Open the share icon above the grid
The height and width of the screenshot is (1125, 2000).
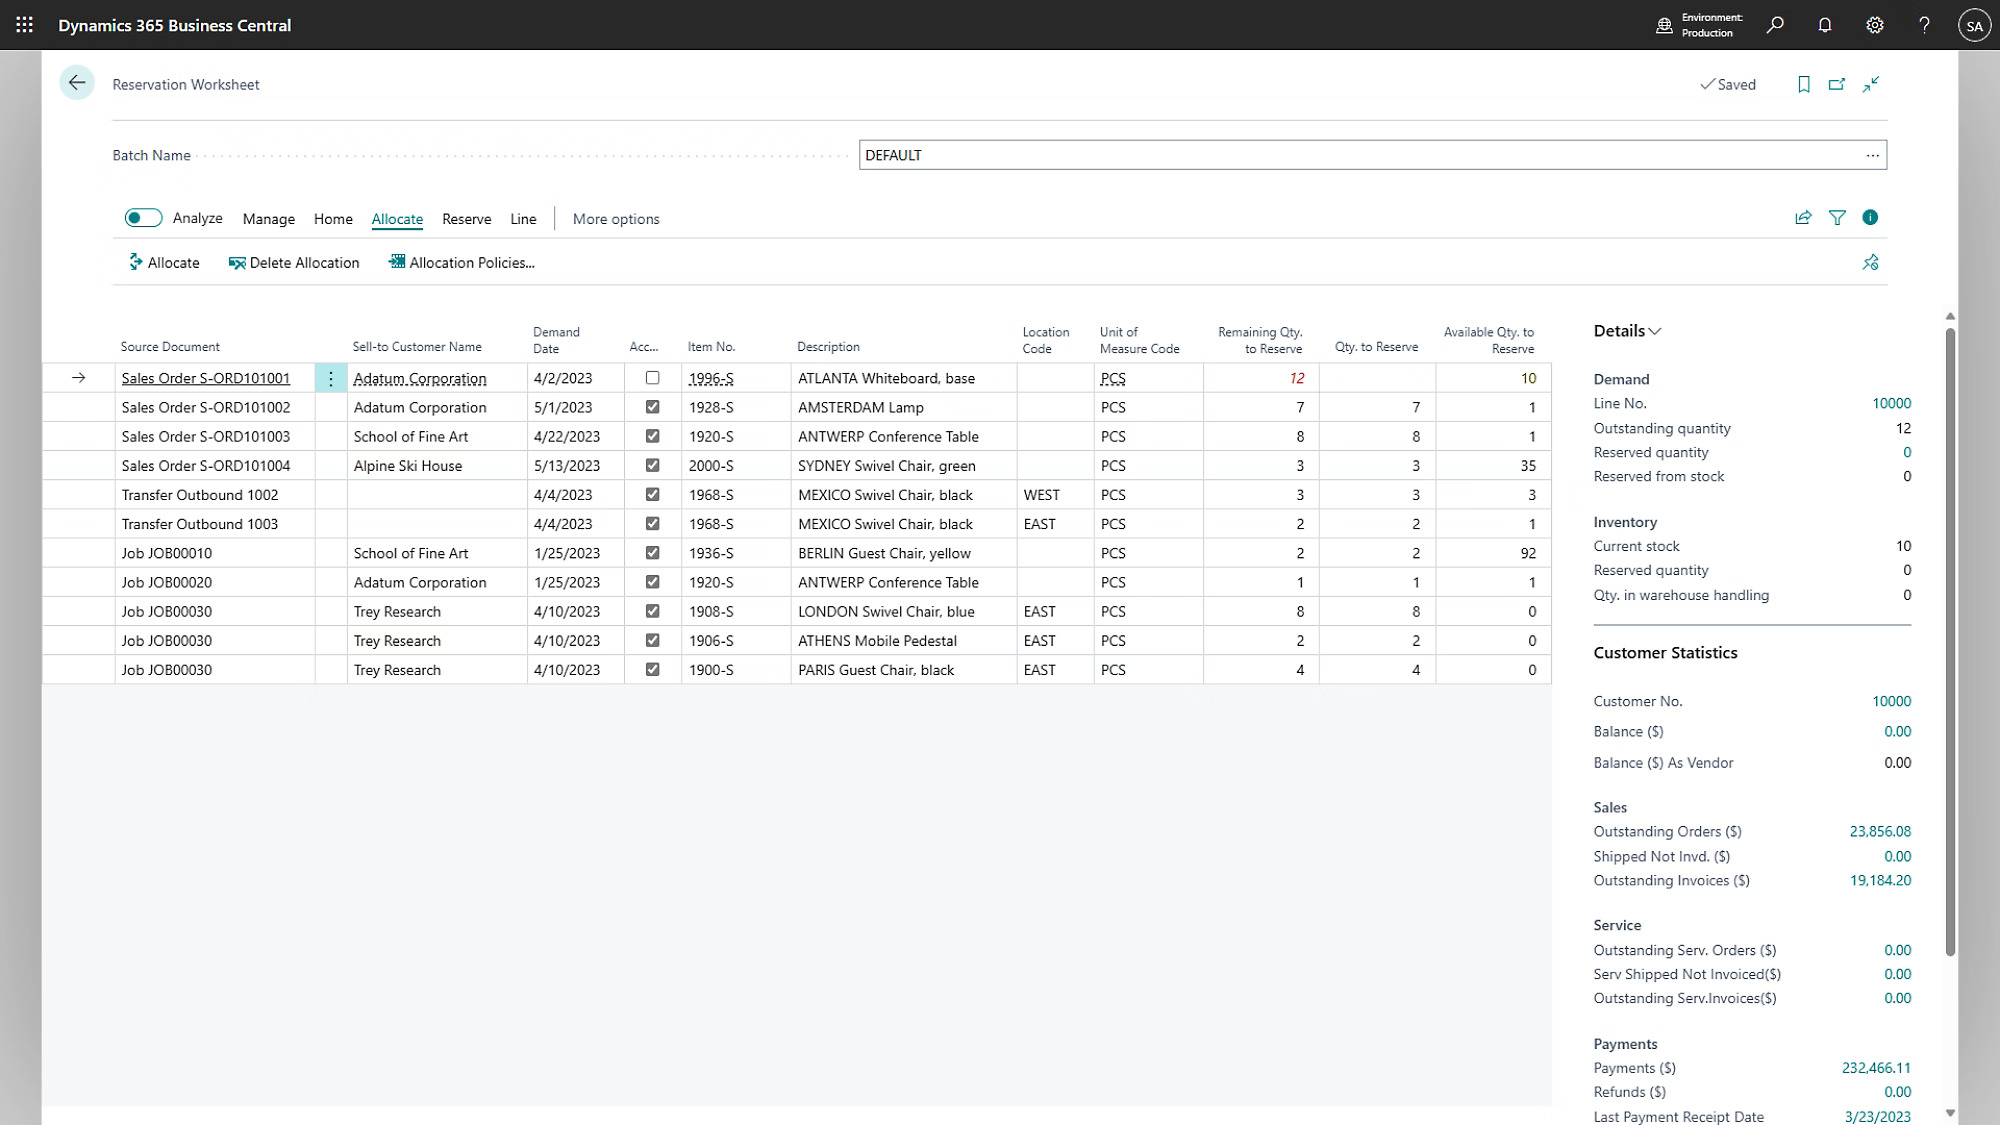(x=1802, y=217)
